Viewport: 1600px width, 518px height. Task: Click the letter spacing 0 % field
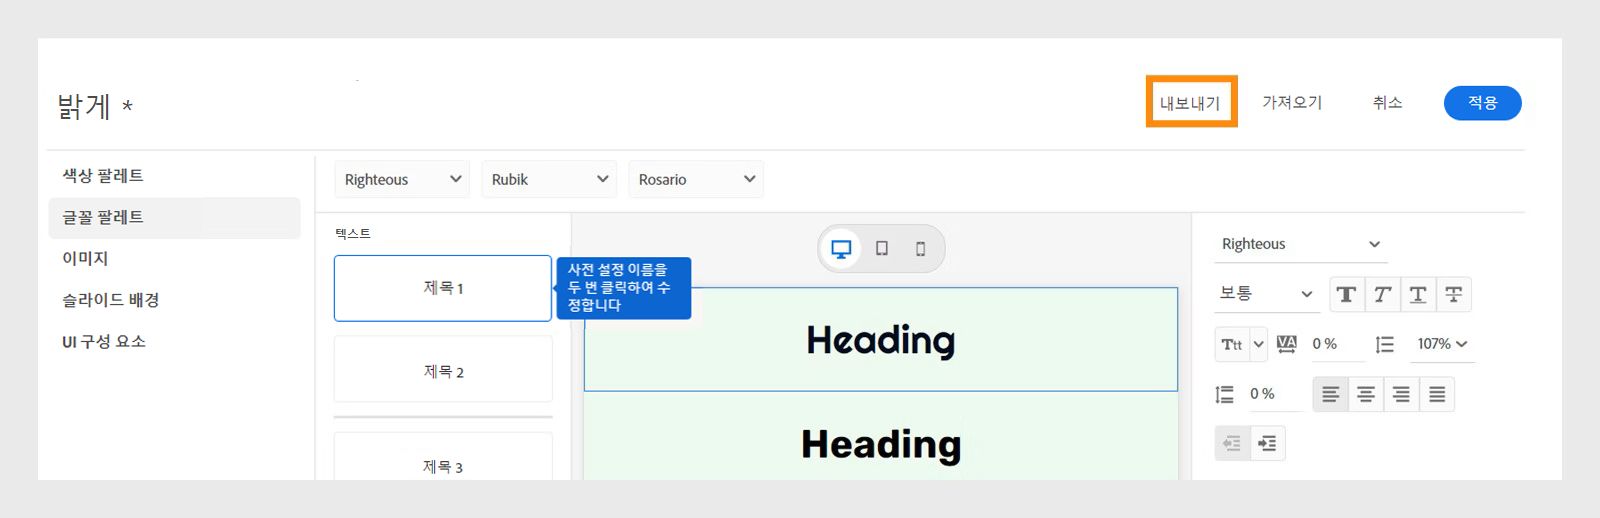pos(1337,344)
